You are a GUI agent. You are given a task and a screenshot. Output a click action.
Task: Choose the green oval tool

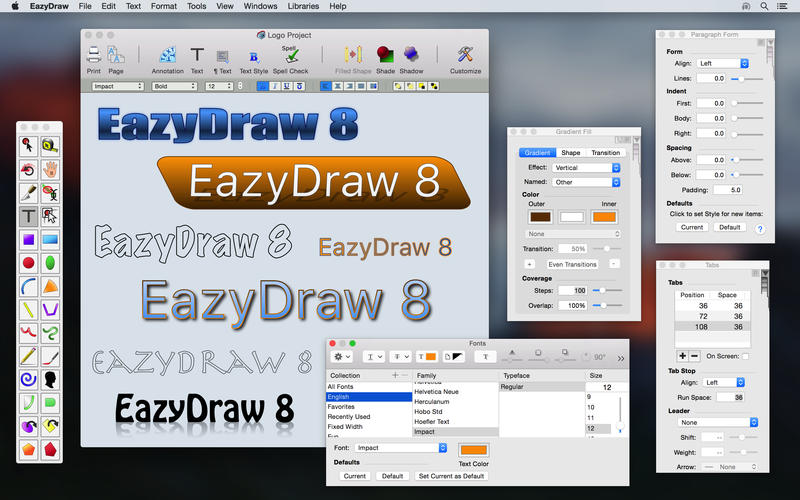(50, 263)
